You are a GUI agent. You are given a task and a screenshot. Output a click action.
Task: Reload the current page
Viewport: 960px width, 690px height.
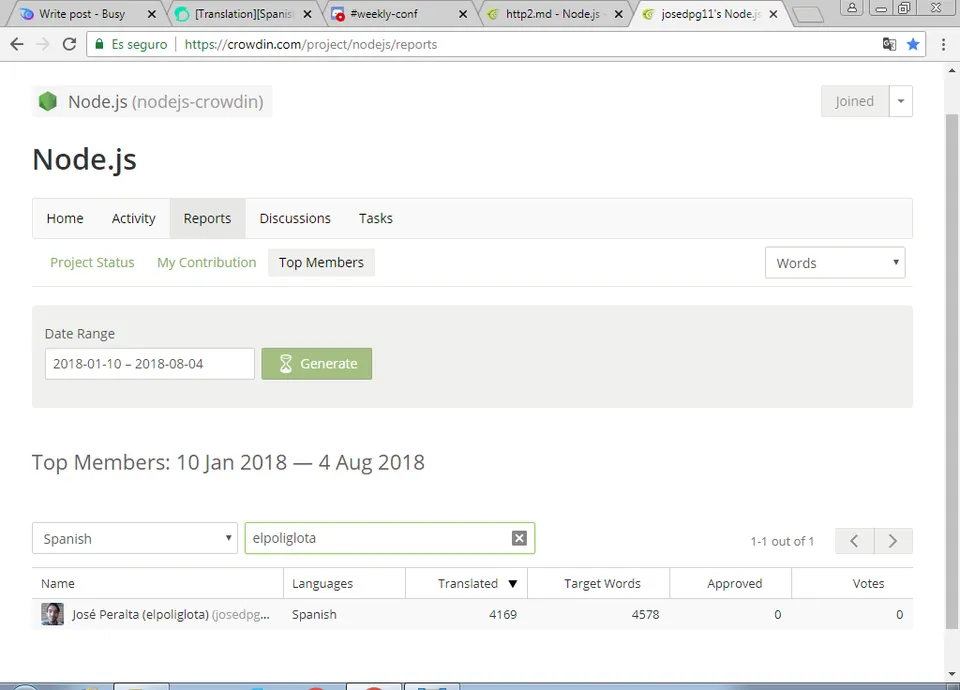[69, 44]
